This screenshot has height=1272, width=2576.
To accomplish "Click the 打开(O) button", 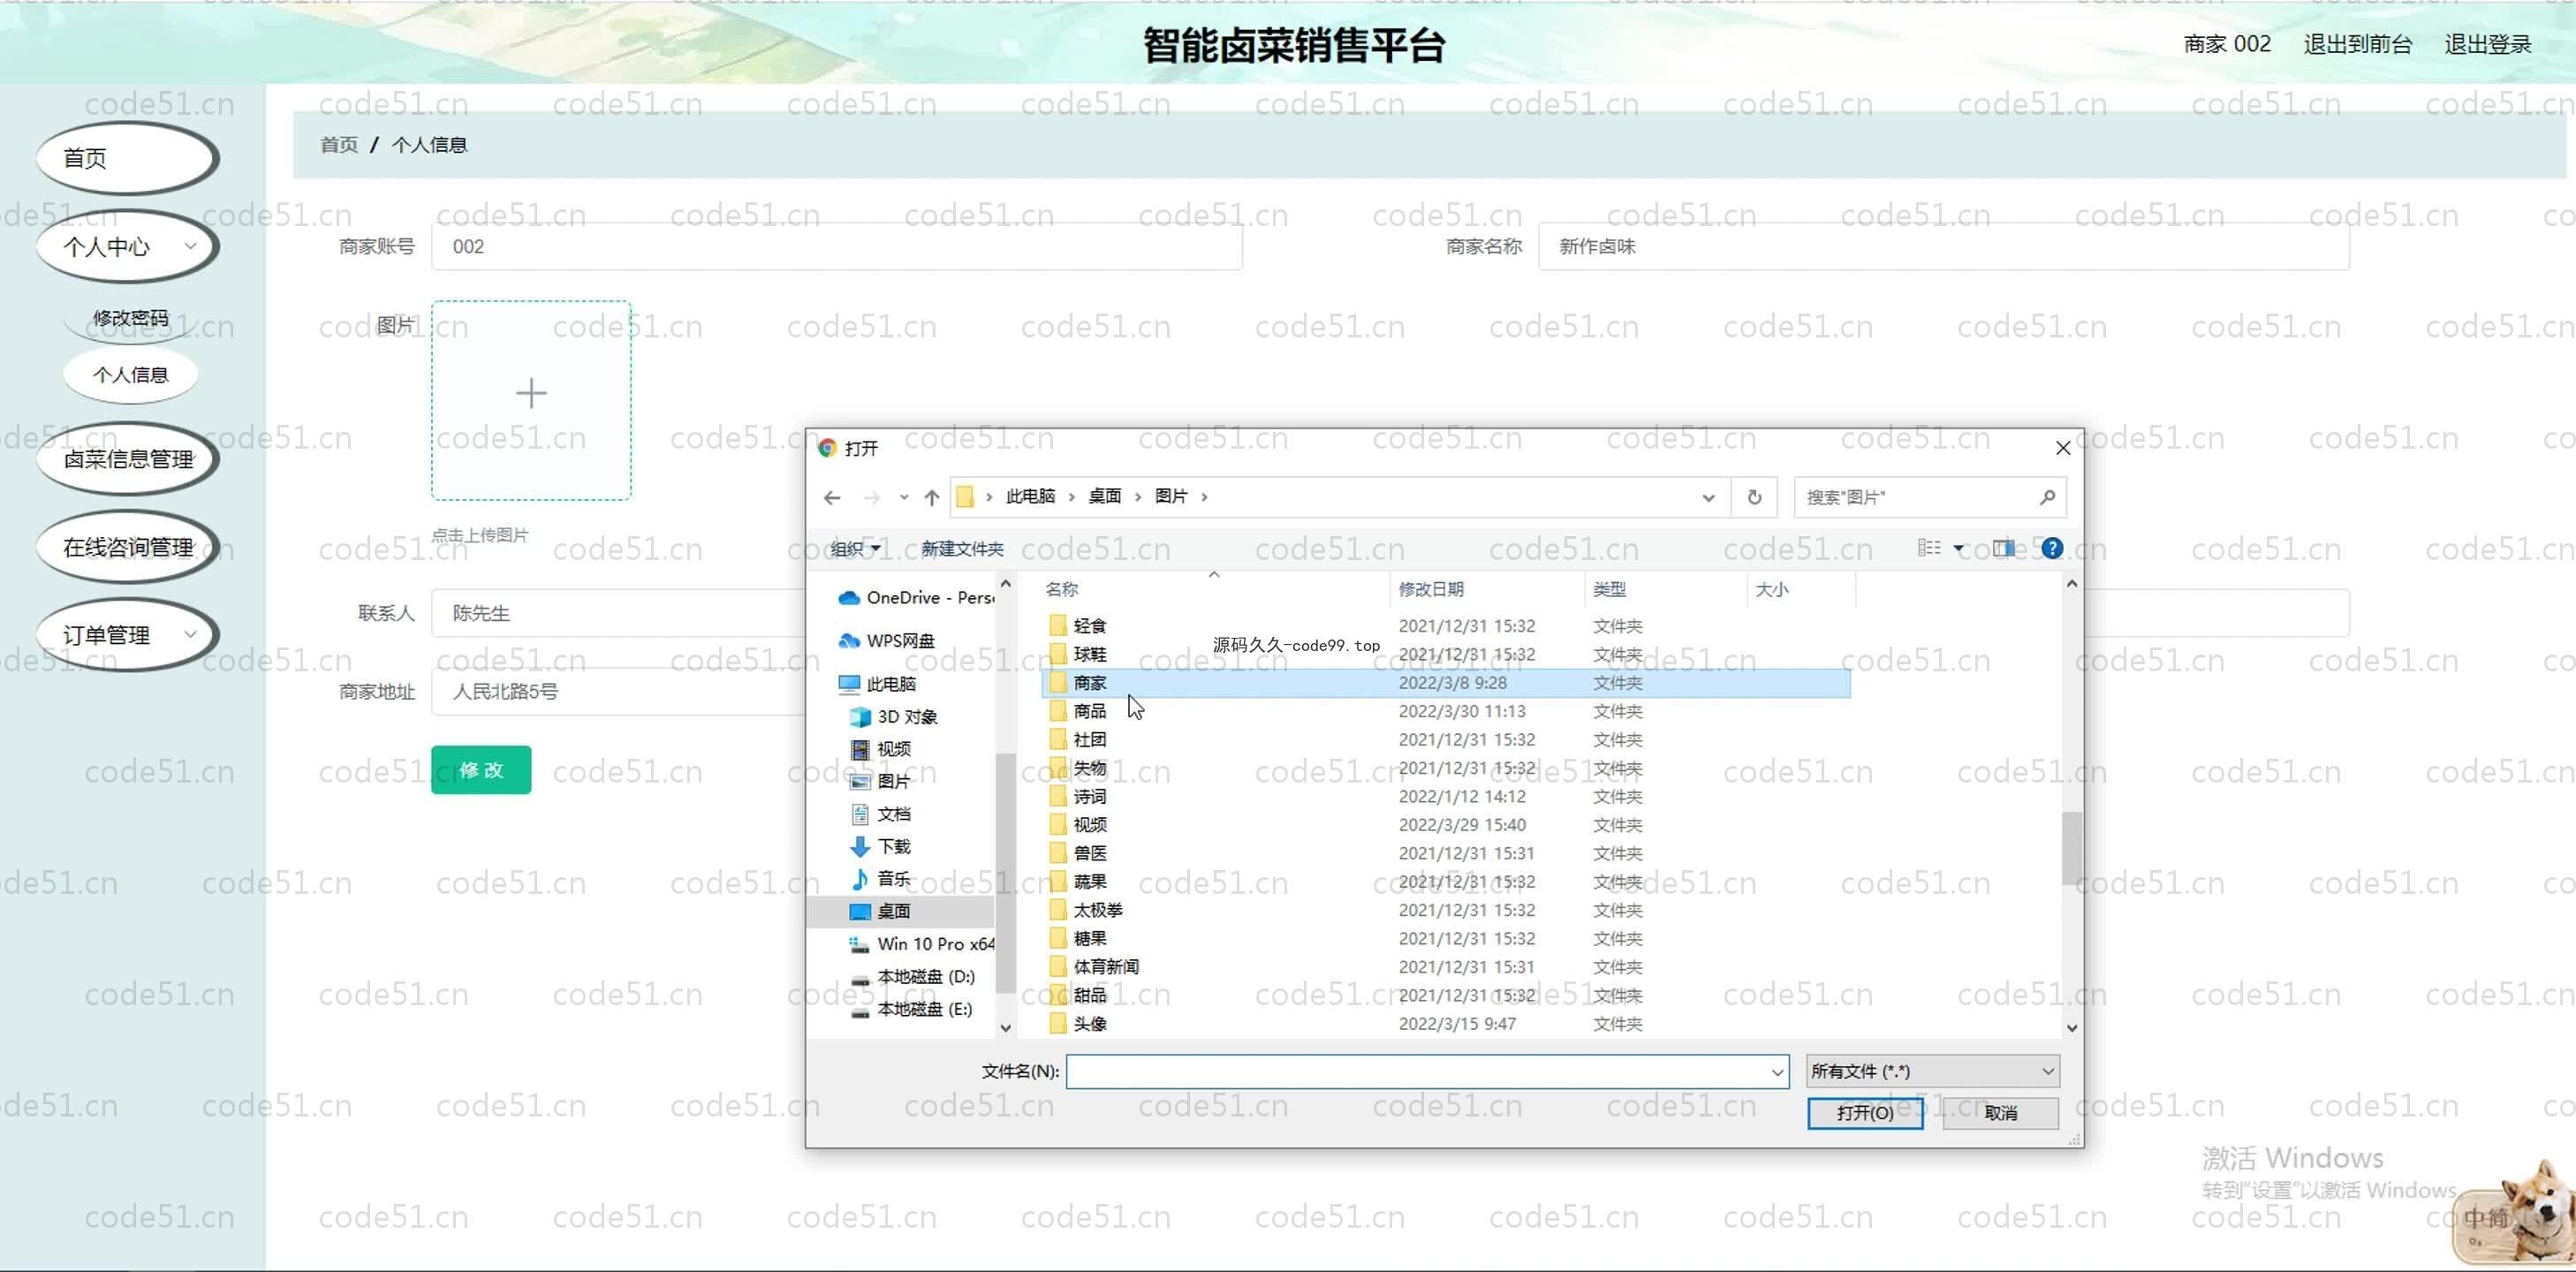I will click(x=1865, y=1113).
